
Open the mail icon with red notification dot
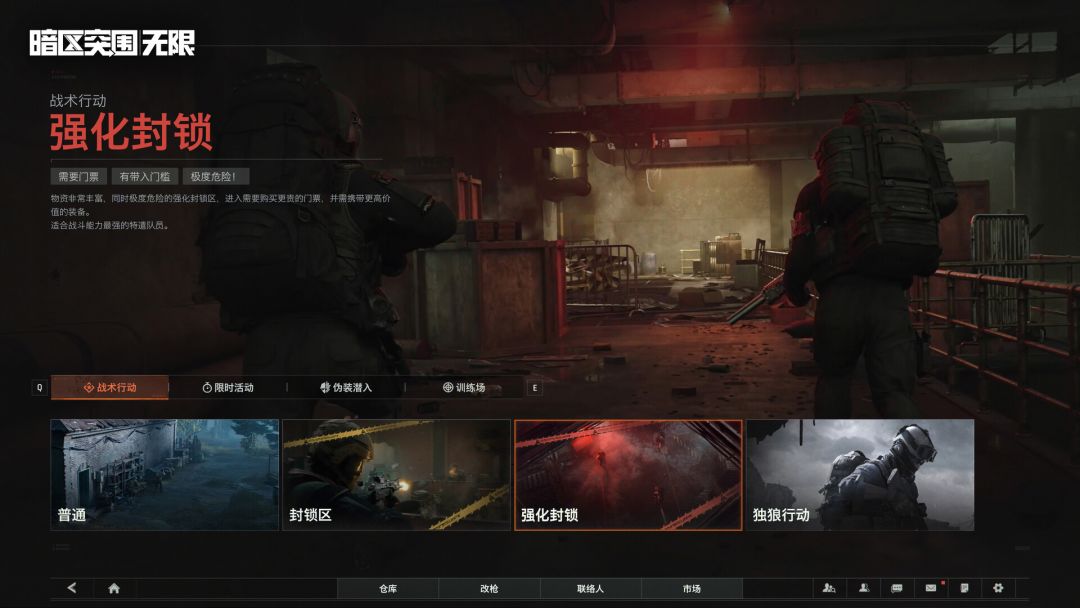pyautogui.click(x=930, y=589)
